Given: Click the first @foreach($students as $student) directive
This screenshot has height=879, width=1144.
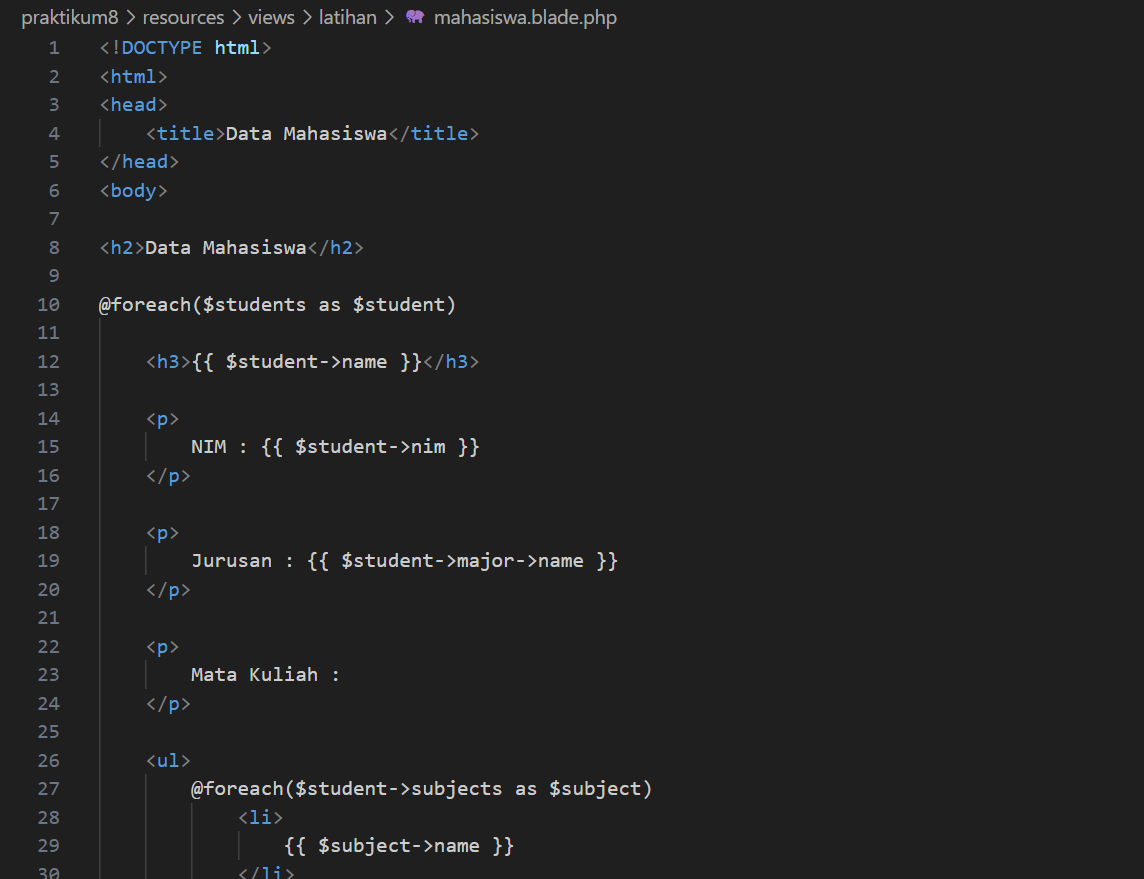Looking at the screenshot, I should (277, 304).
